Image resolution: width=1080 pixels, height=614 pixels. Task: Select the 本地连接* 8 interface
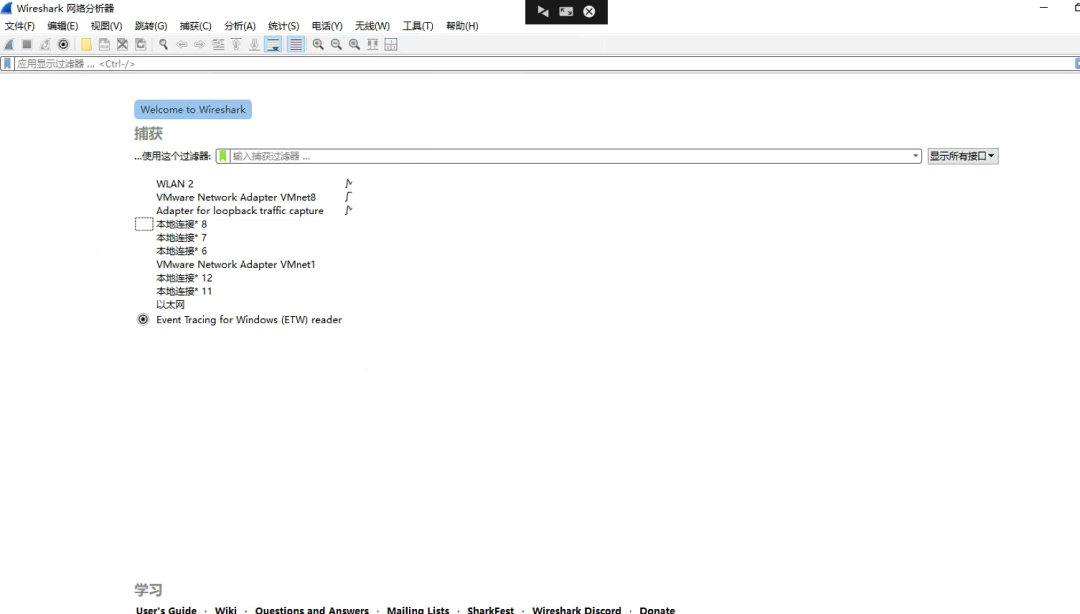coord(181,224)
